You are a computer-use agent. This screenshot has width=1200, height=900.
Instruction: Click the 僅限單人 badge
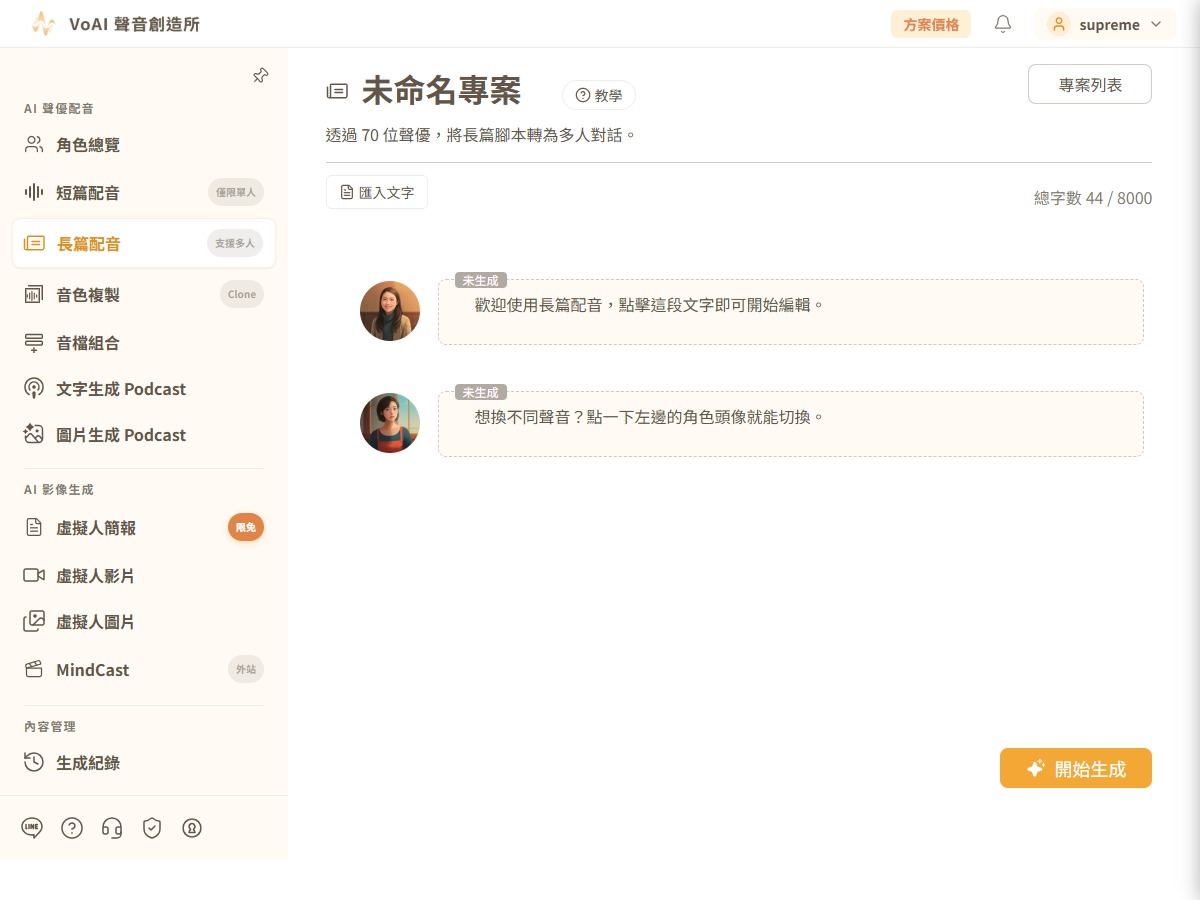pos(236,192)
